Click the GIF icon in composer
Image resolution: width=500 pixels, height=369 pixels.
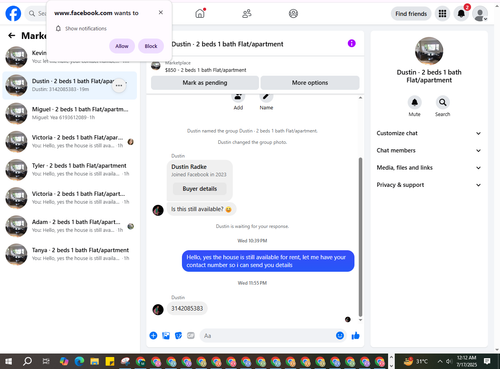(191, 336)
